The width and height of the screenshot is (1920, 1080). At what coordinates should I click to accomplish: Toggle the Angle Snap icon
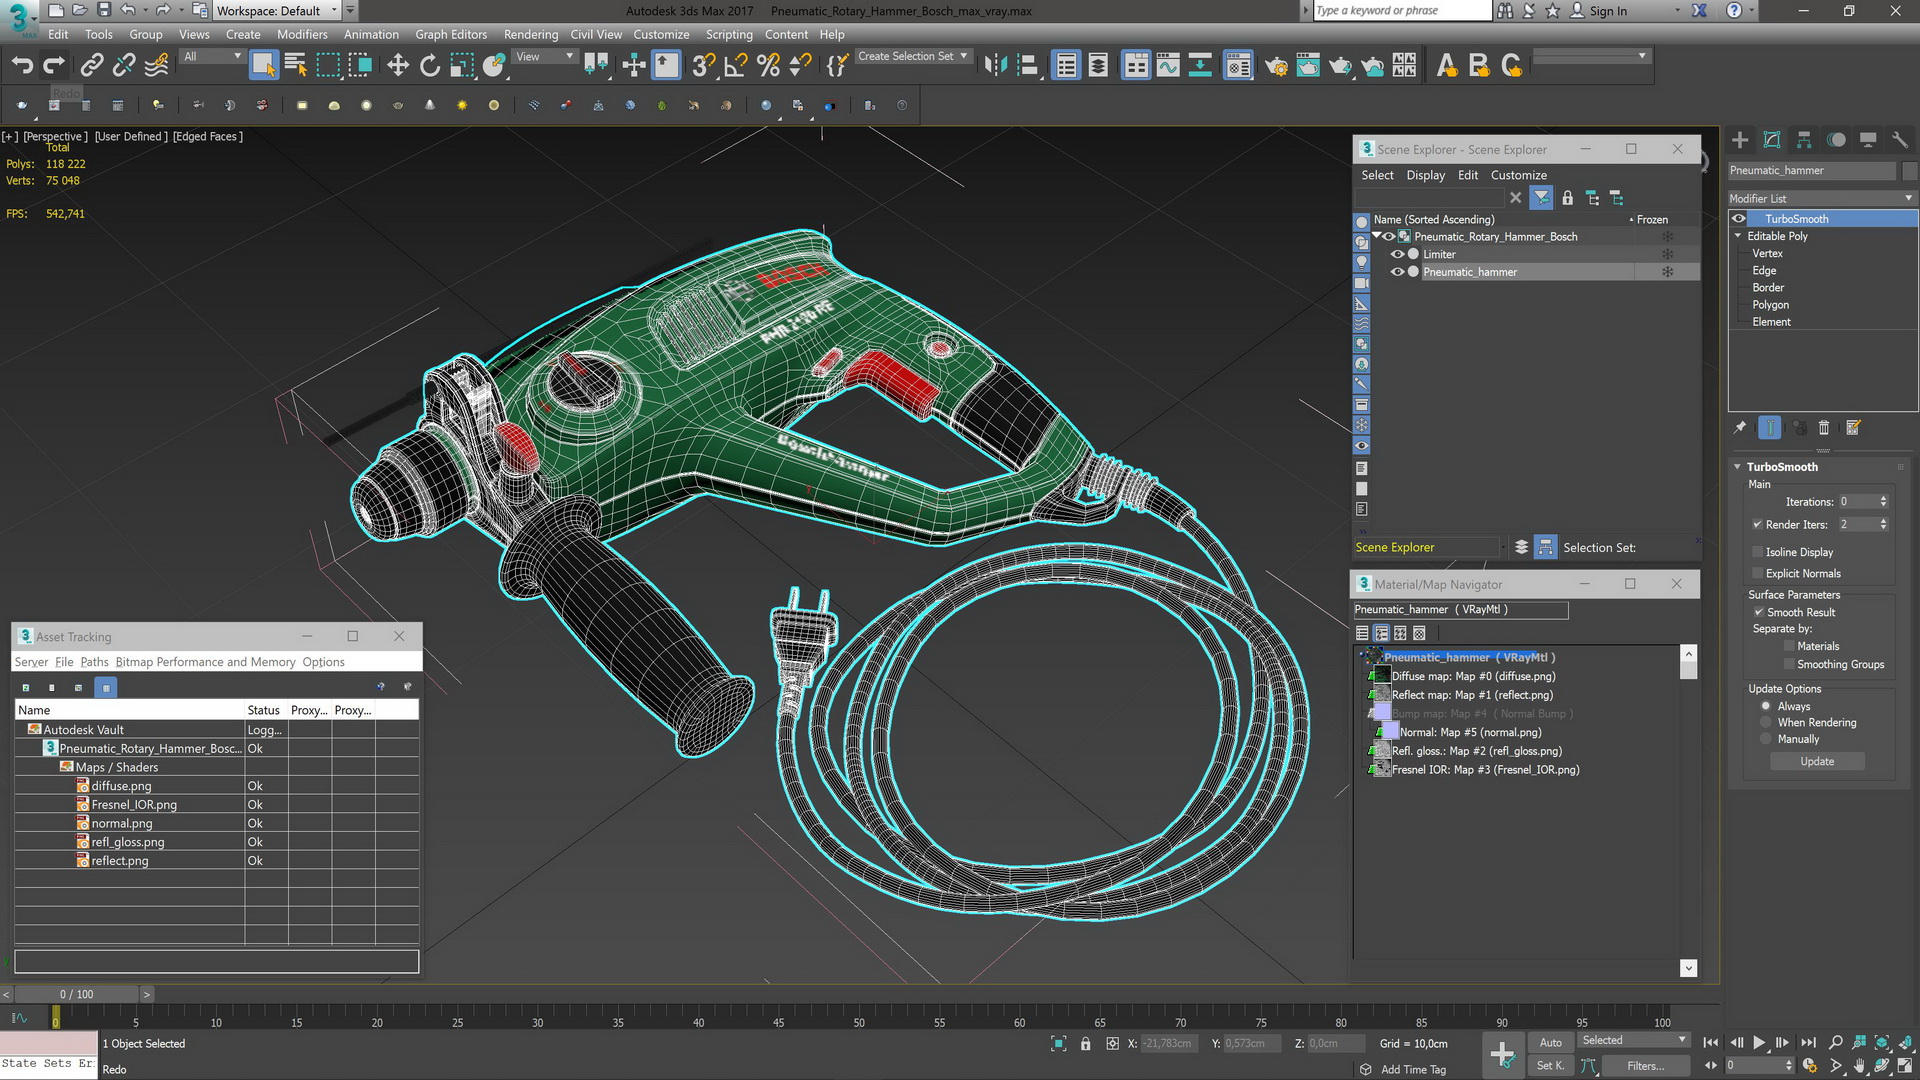coord(736,66)
